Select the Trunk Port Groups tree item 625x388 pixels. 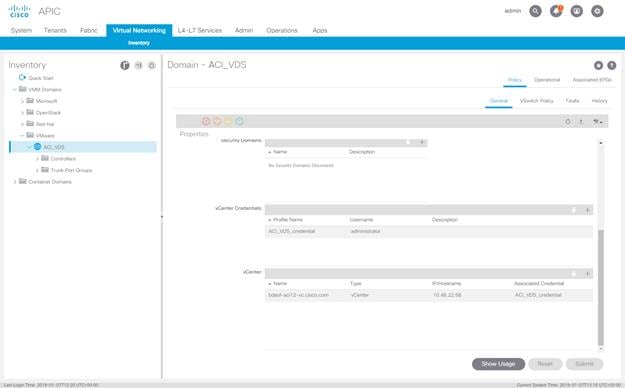point(71,170)
